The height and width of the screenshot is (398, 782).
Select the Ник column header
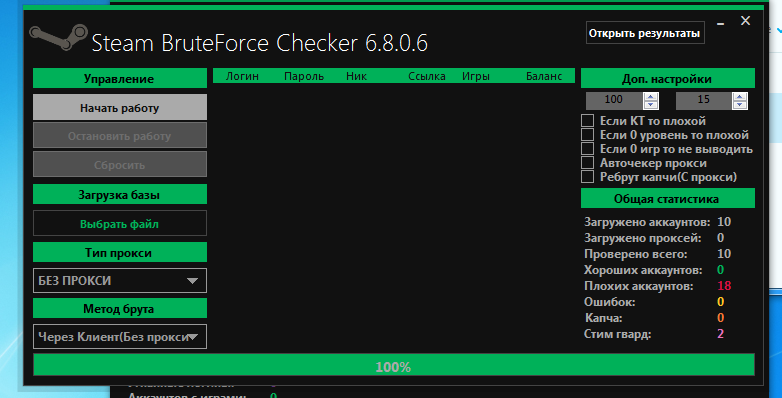356,76
